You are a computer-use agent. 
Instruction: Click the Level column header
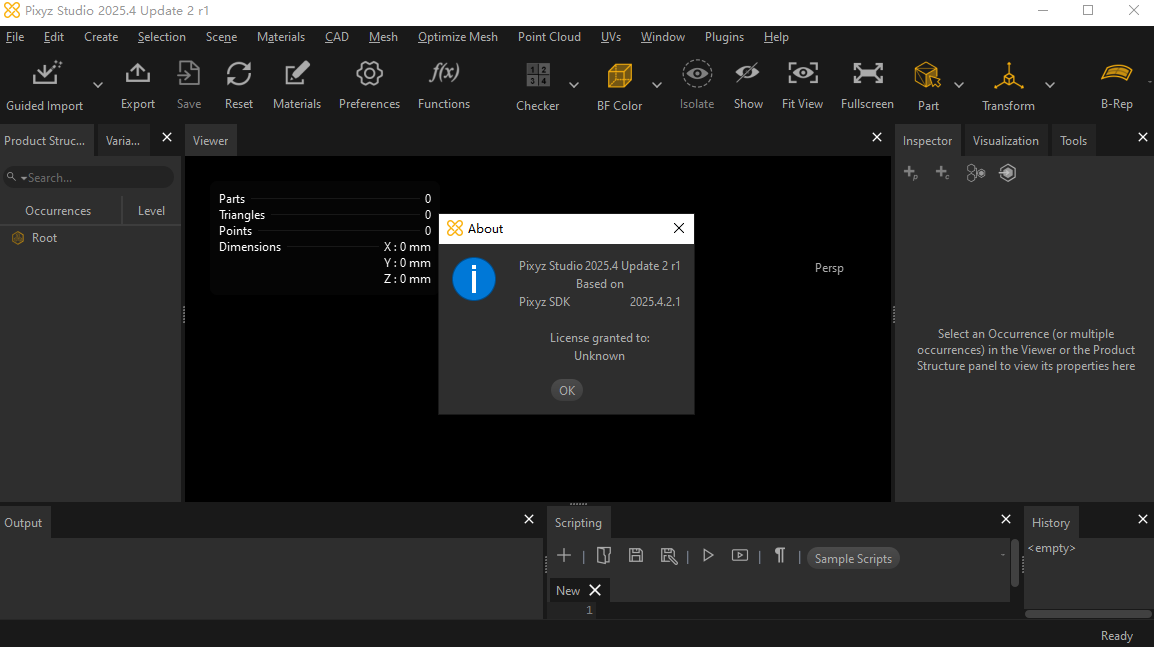pyautogui.click(x=152, y=211)
